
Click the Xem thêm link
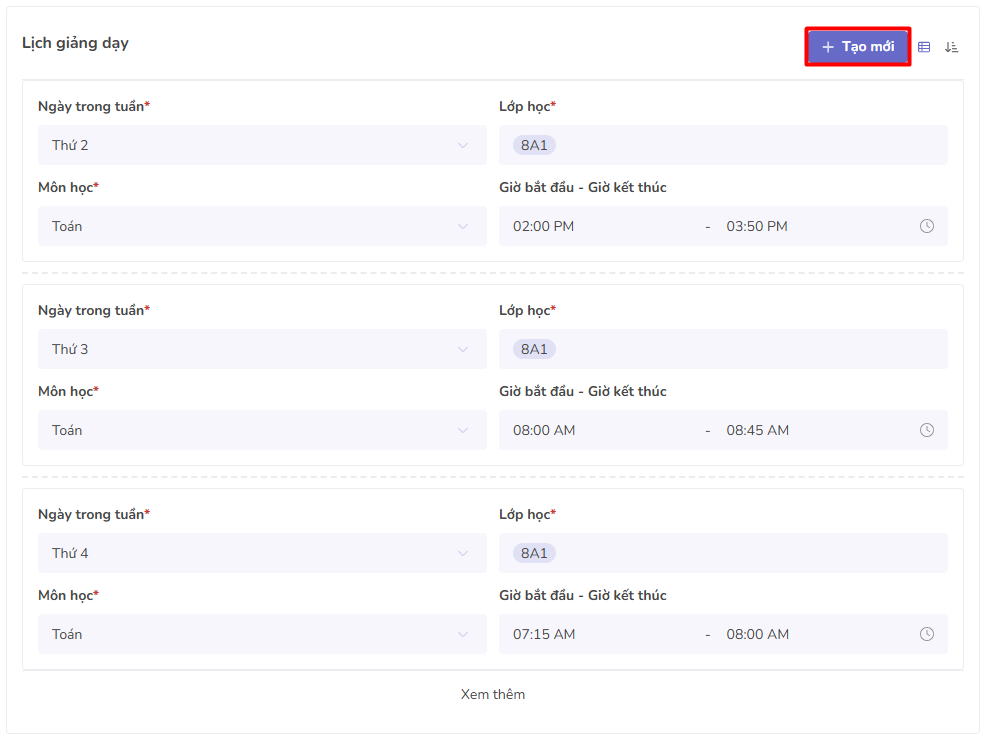click(x=492, y=694)
